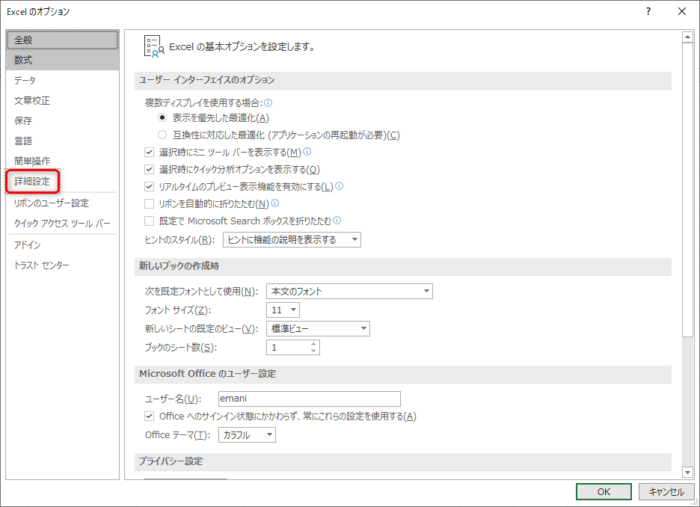This screenshot has height=507, width=700.
Task: Select 表示を優先した最適化 radio button
Action: pyautogui.click(x=163, y=118)
